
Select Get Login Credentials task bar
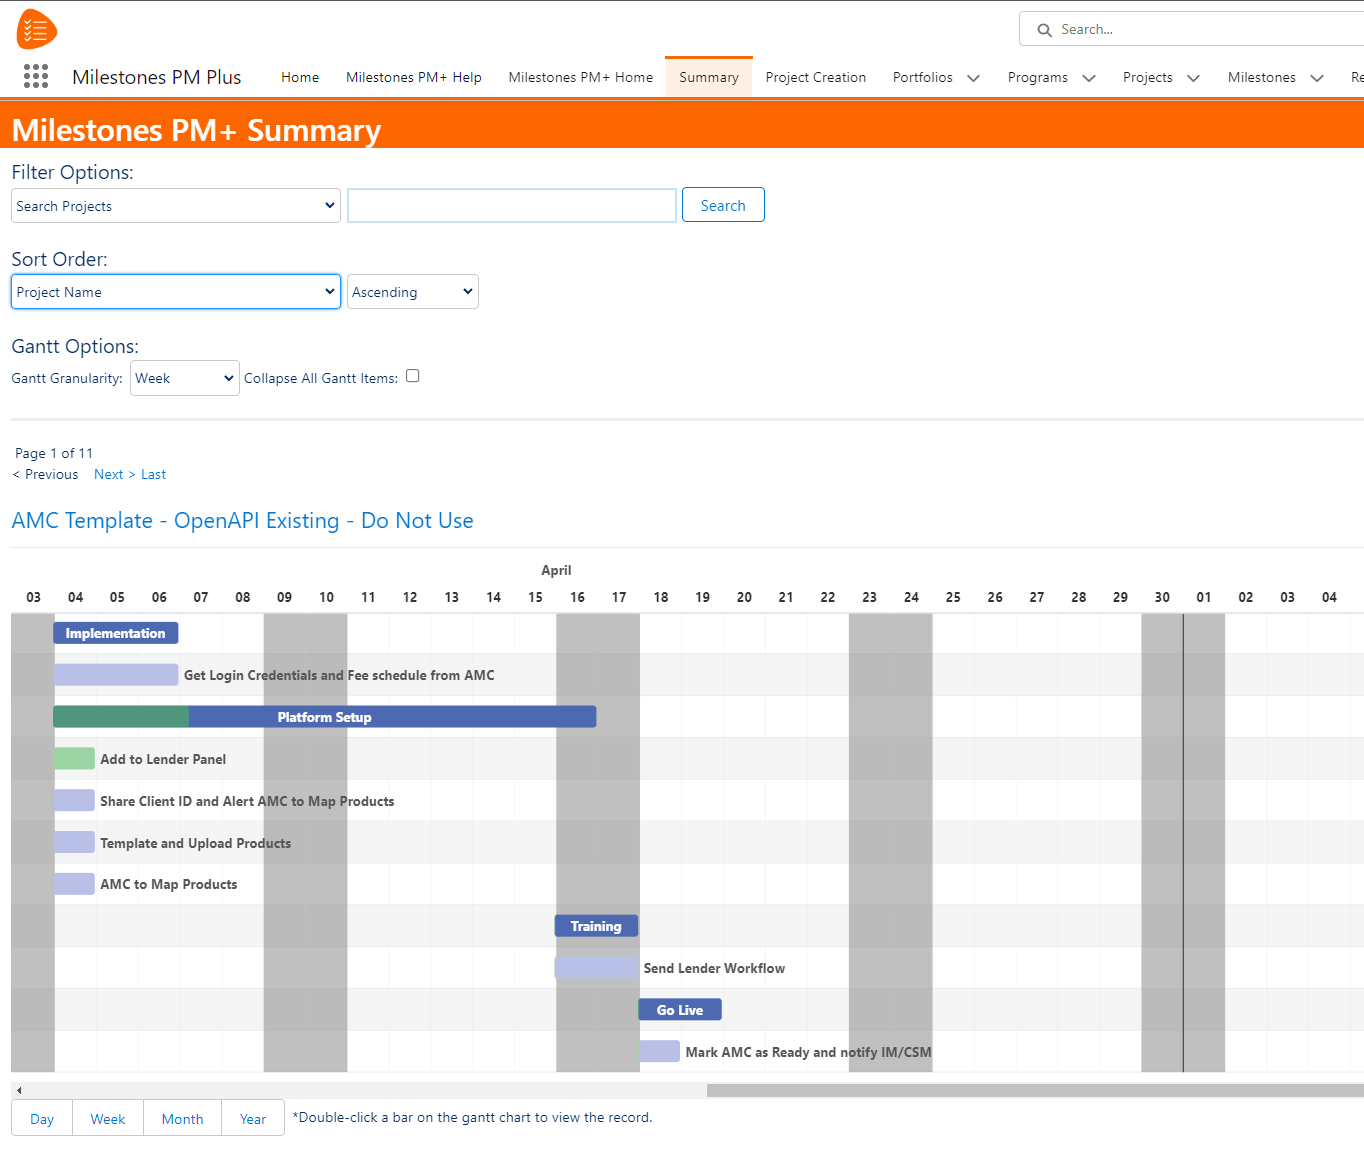point(116,675)
